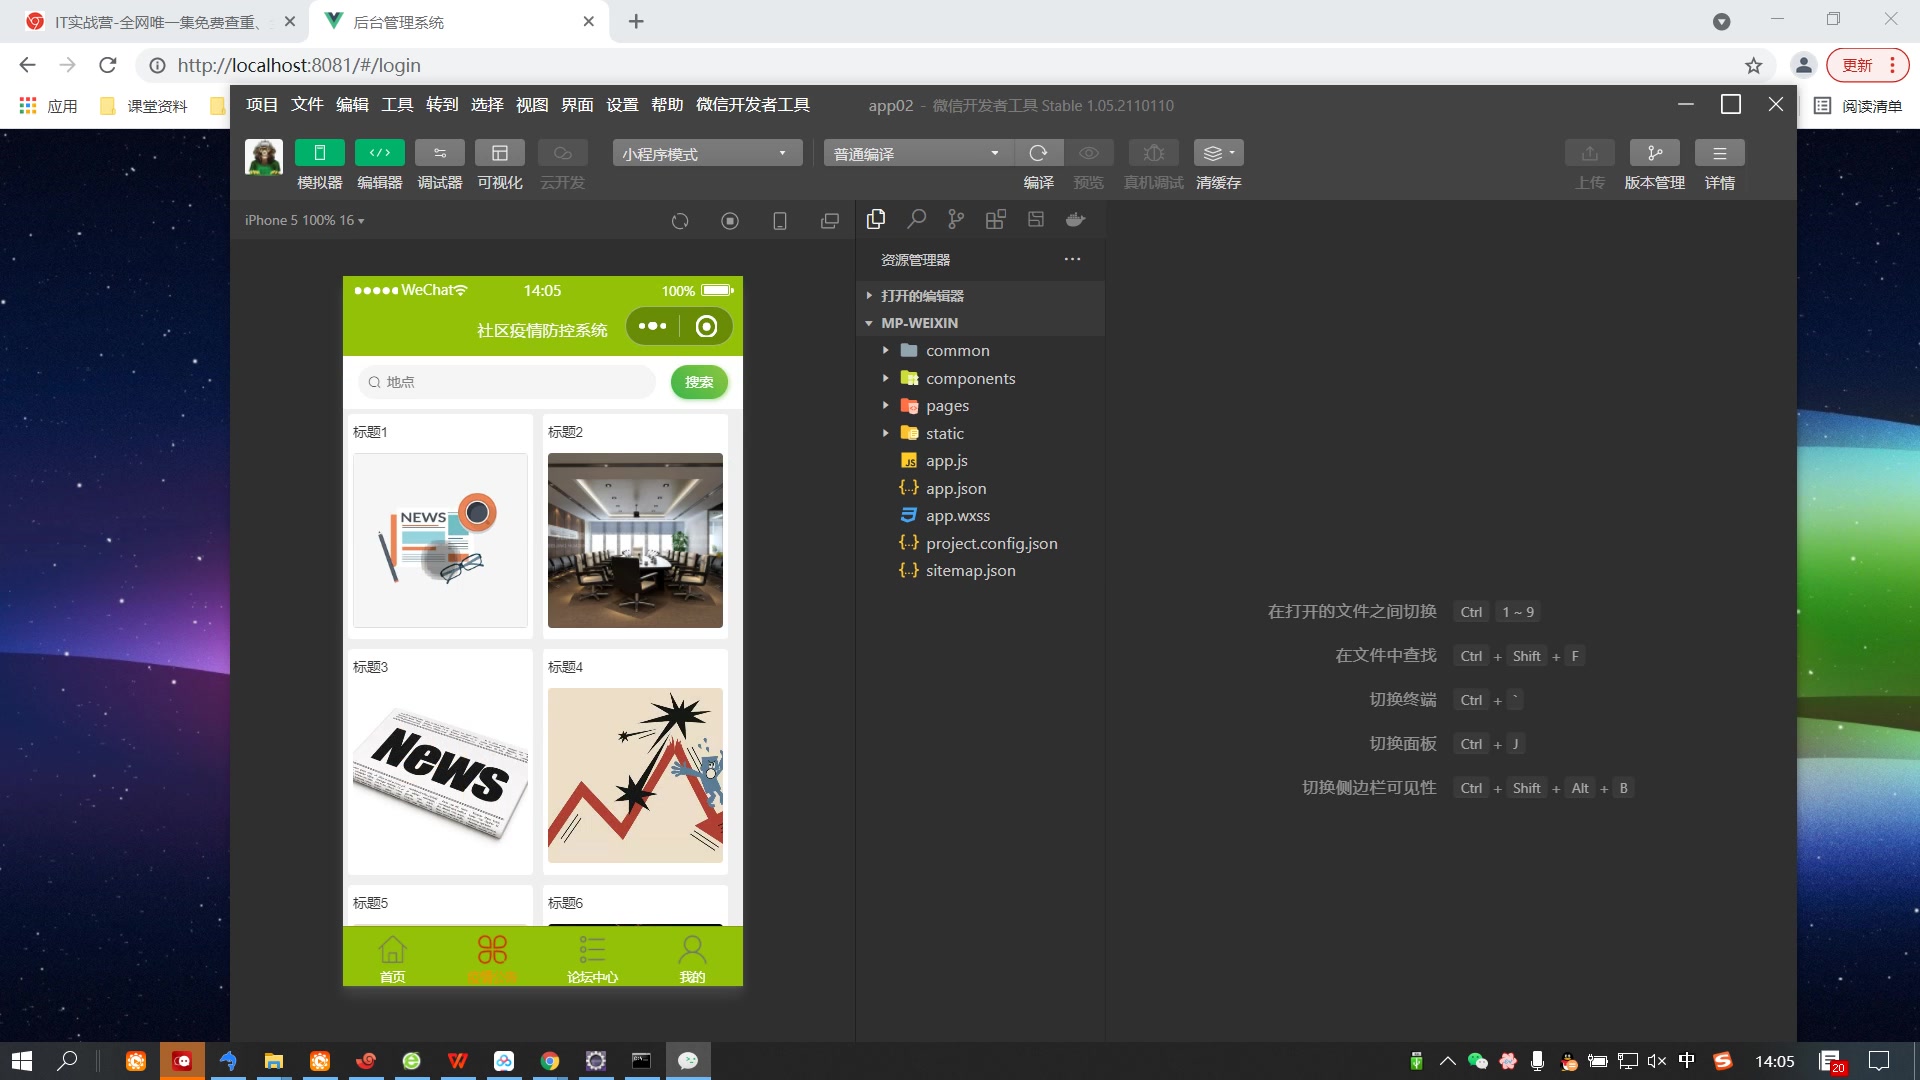Click the compile refresh icon
Viewport: 1920px width, 1080px height.
[x=1038, y=153]
